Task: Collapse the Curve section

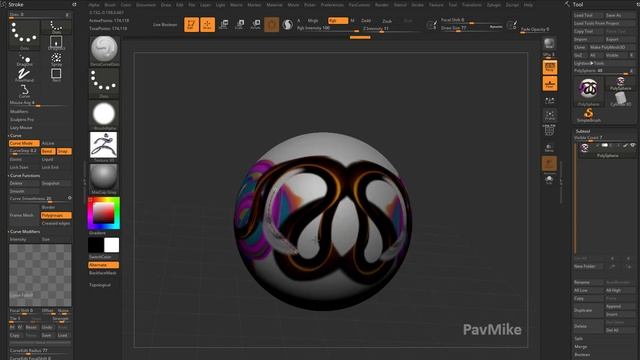Action: pyautogui.click(x=15, y=136)
